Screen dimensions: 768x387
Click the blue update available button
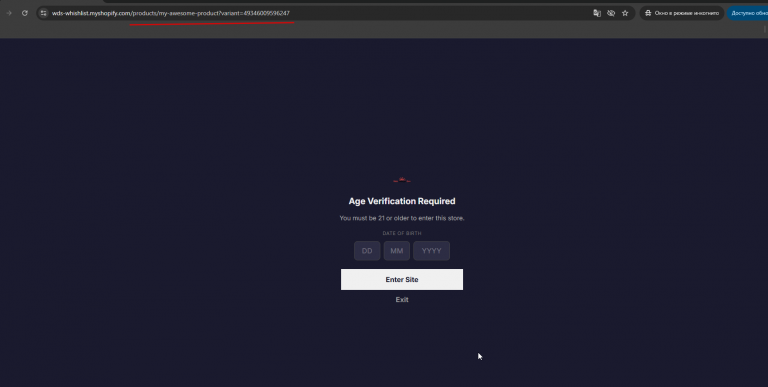point(748,13)
